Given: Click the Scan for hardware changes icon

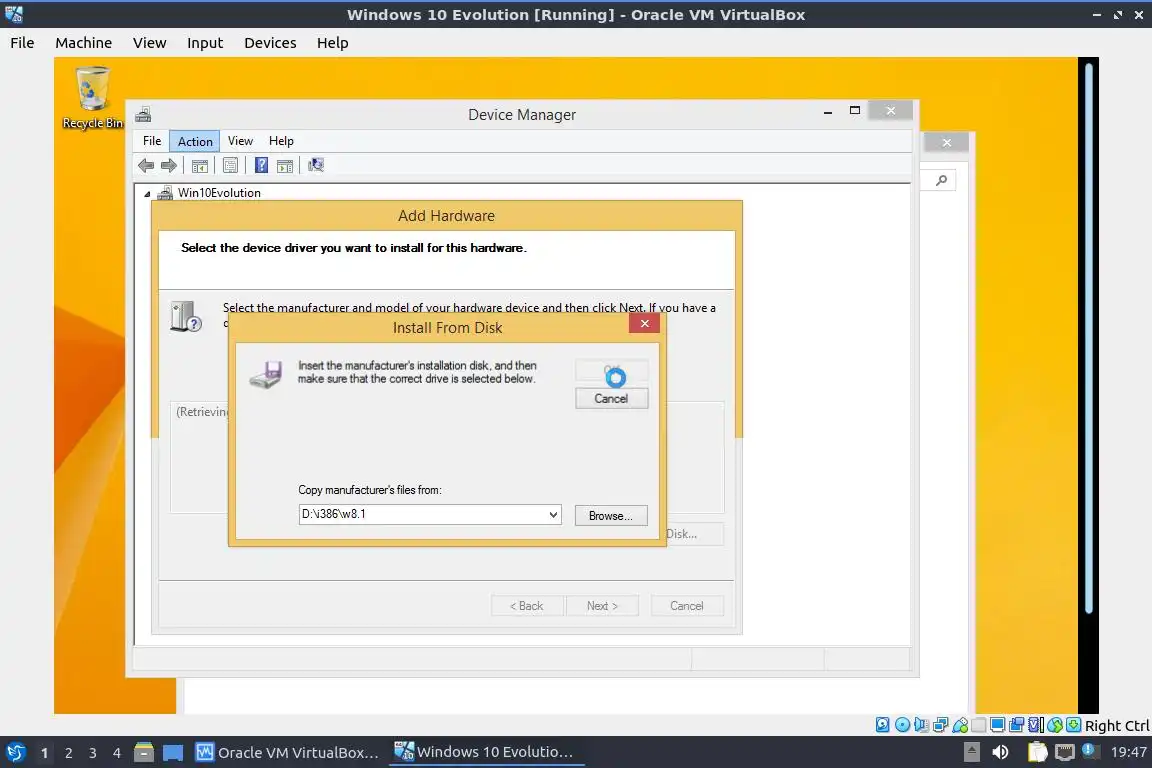Looking at the screenshot, I should pyautogui.click(x=316, y=165).
